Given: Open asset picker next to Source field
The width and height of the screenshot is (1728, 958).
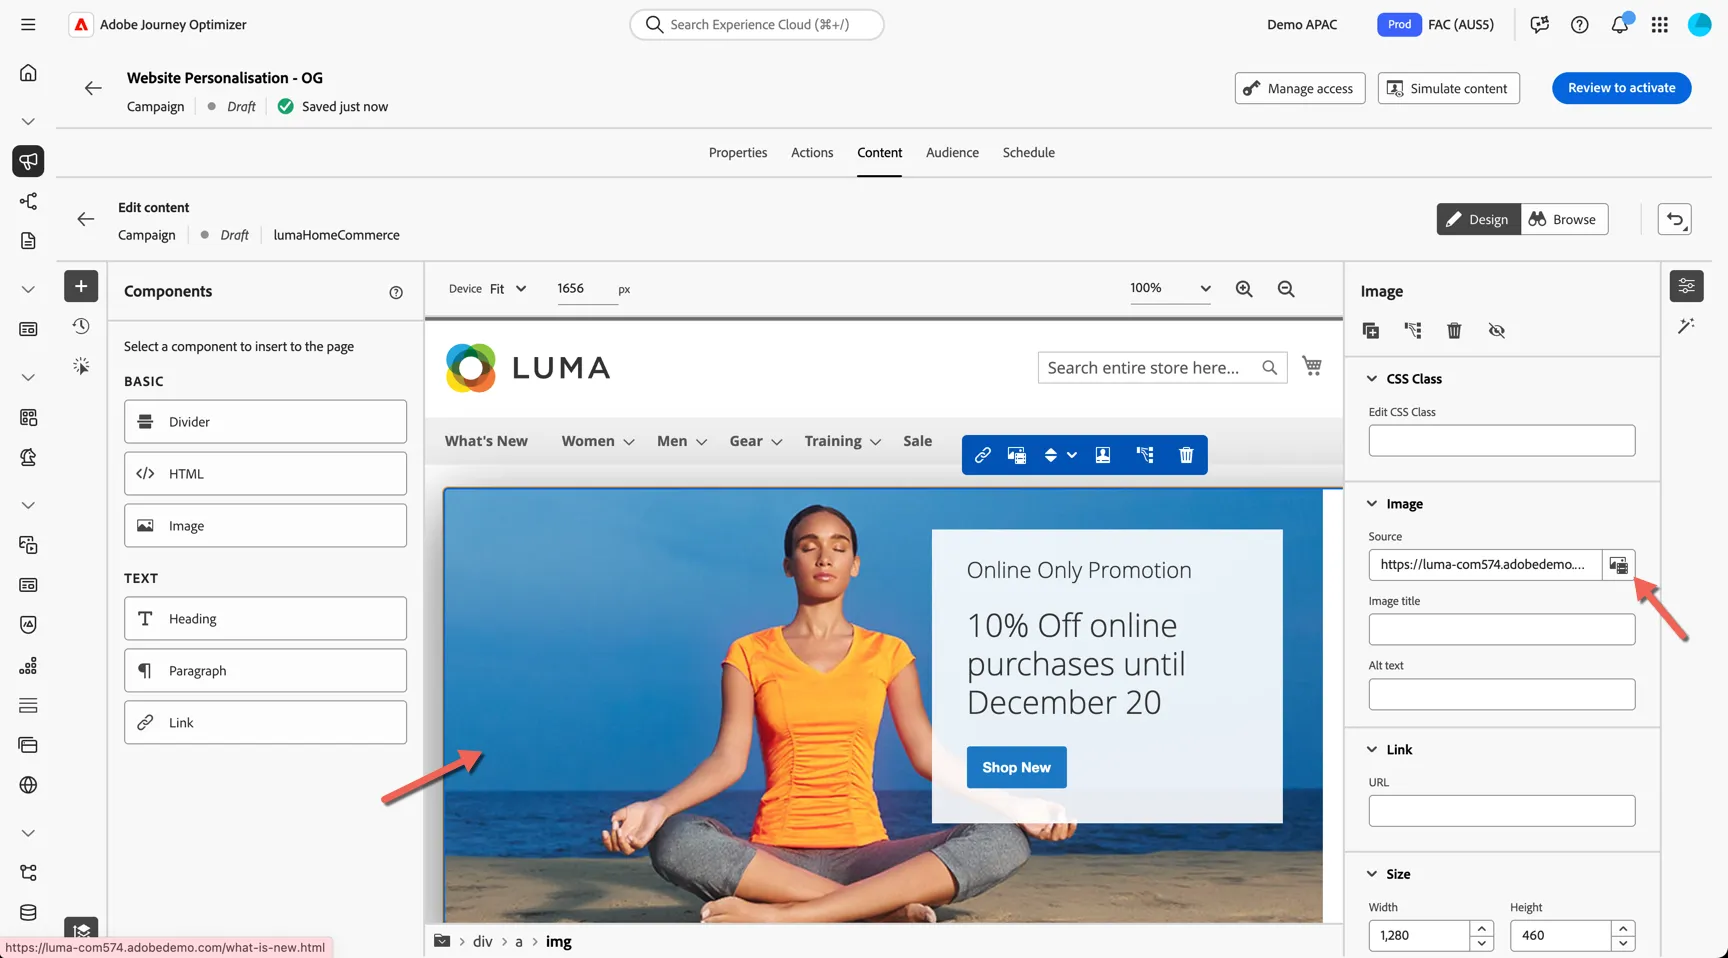Looking at the screenshot, I should pos(1618,565).
